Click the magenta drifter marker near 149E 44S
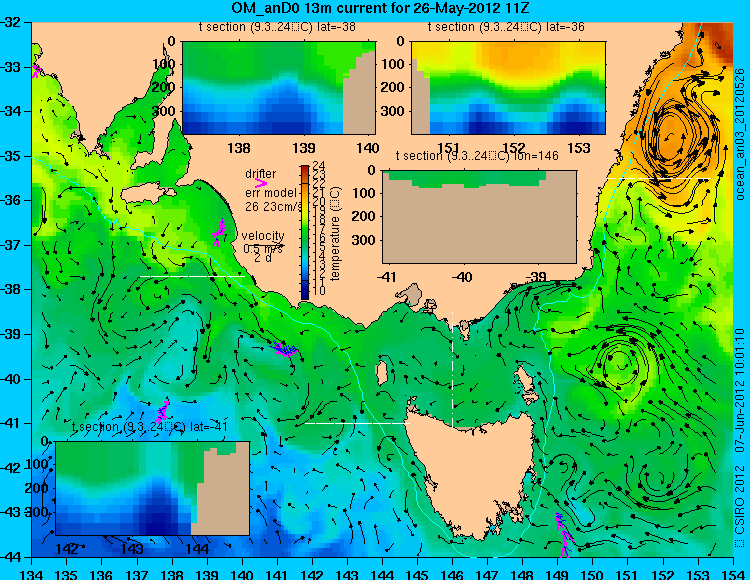This screenshot has width=750, height=580. 564,535
